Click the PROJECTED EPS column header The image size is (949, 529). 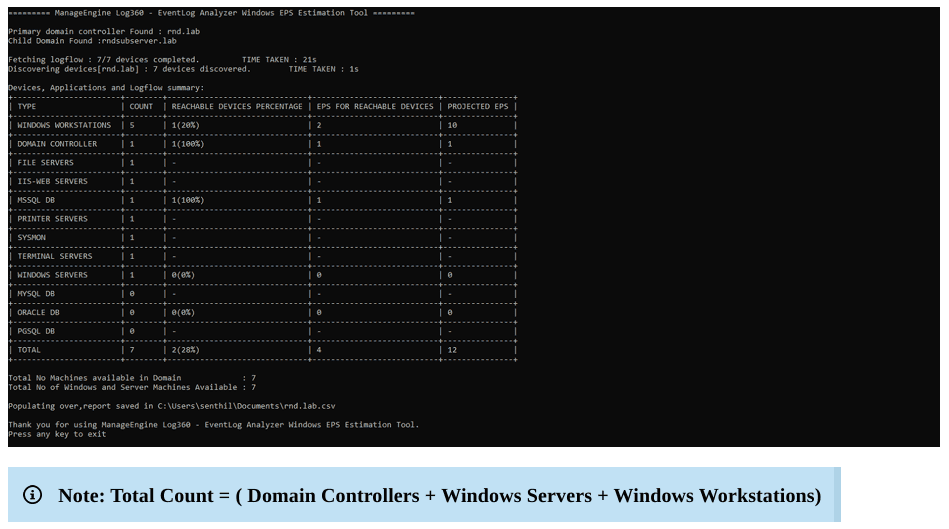point(478,107)
